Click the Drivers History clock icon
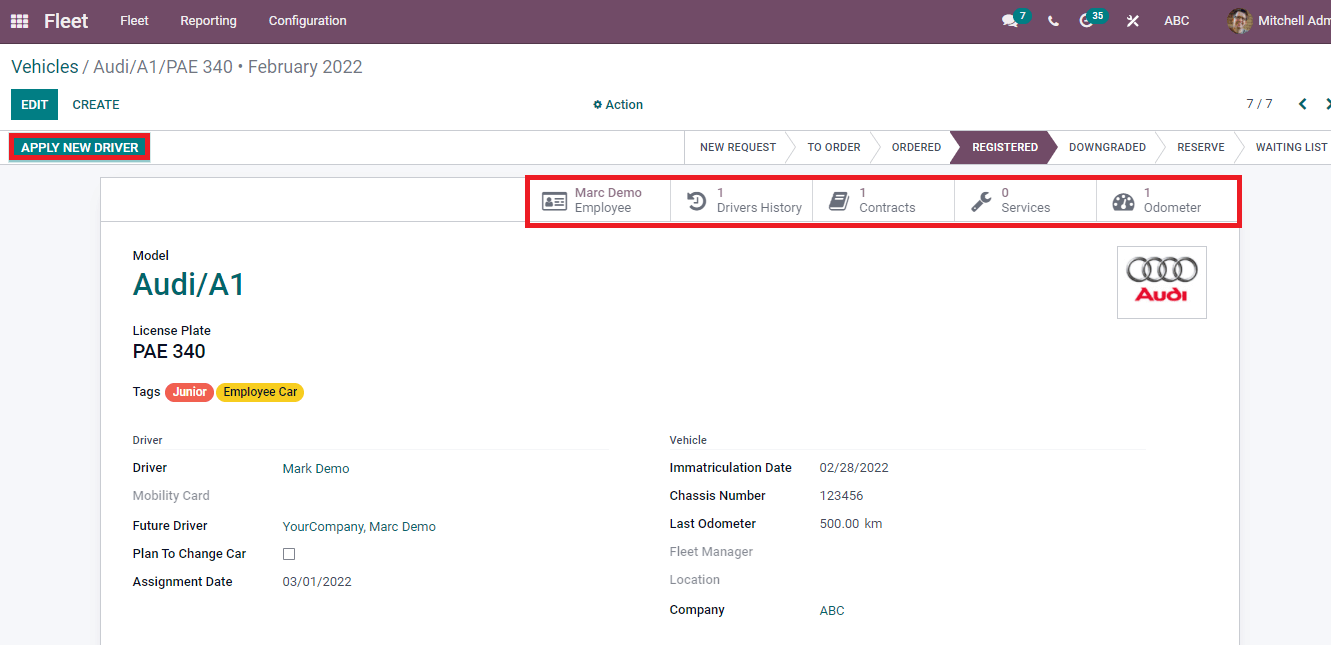The image size is (1331, 645). (696, 201)
